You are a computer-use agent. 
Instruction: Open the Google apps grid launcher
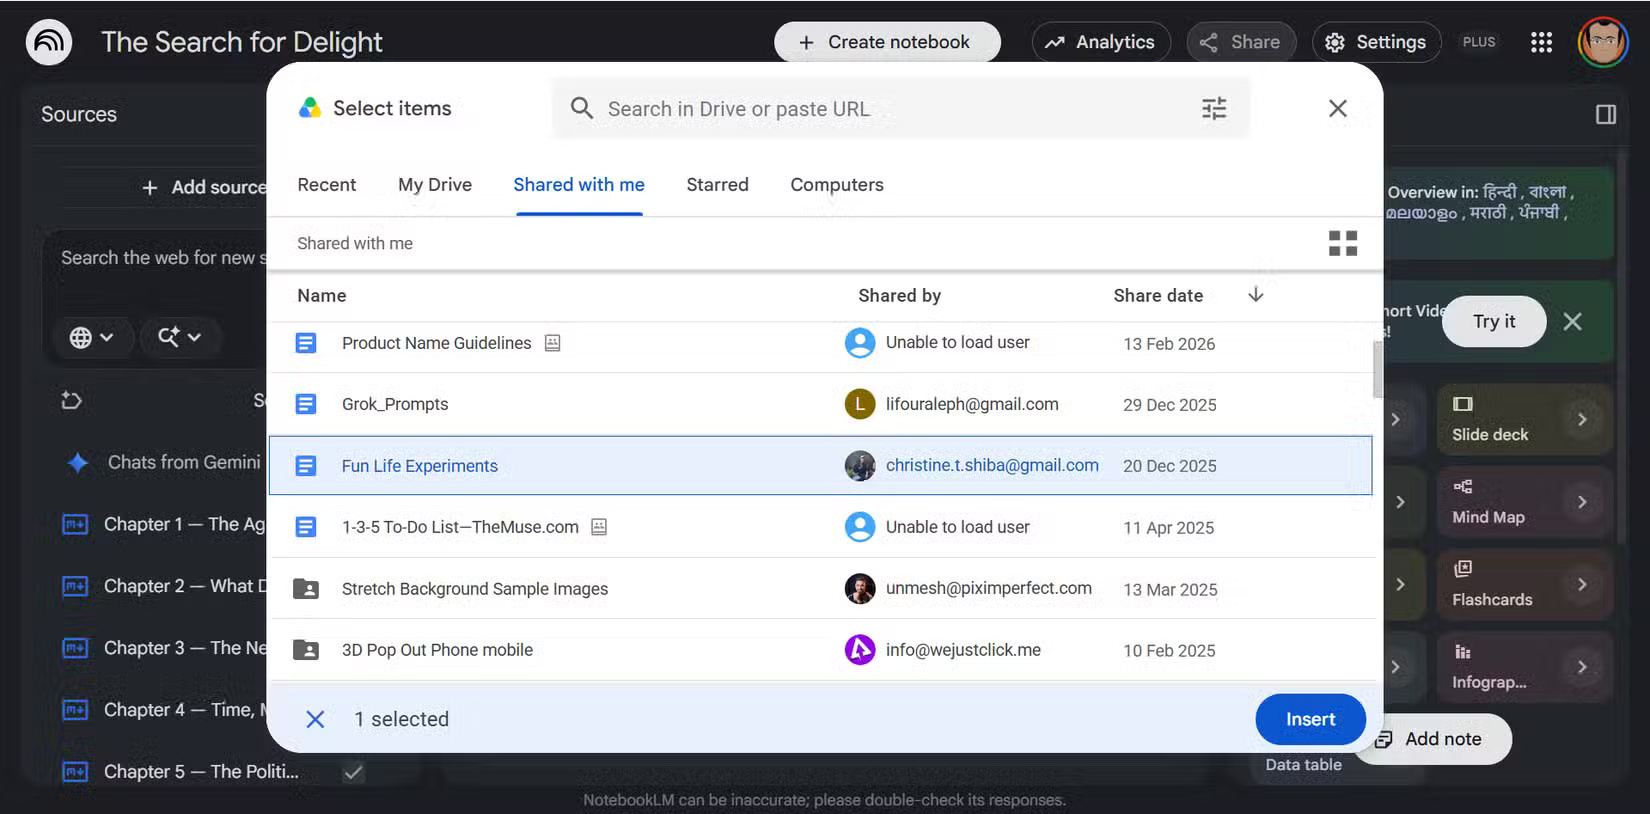point(1541,42)
